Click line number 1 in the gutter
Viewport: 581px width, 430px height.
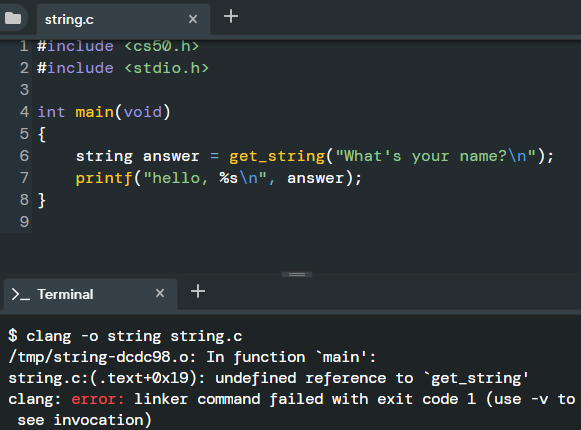point(24,46)
